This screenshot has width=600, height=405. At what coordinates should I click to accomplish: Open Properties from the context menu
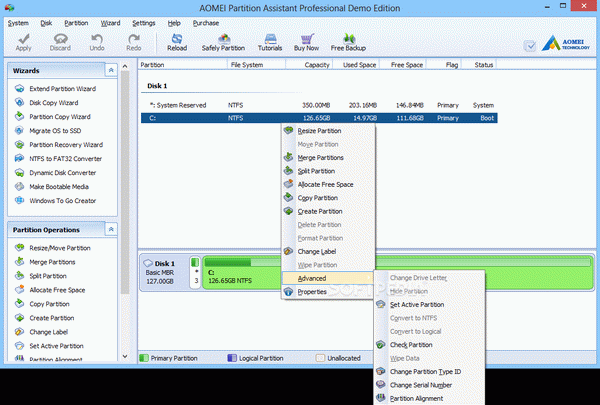coord(328,292)
